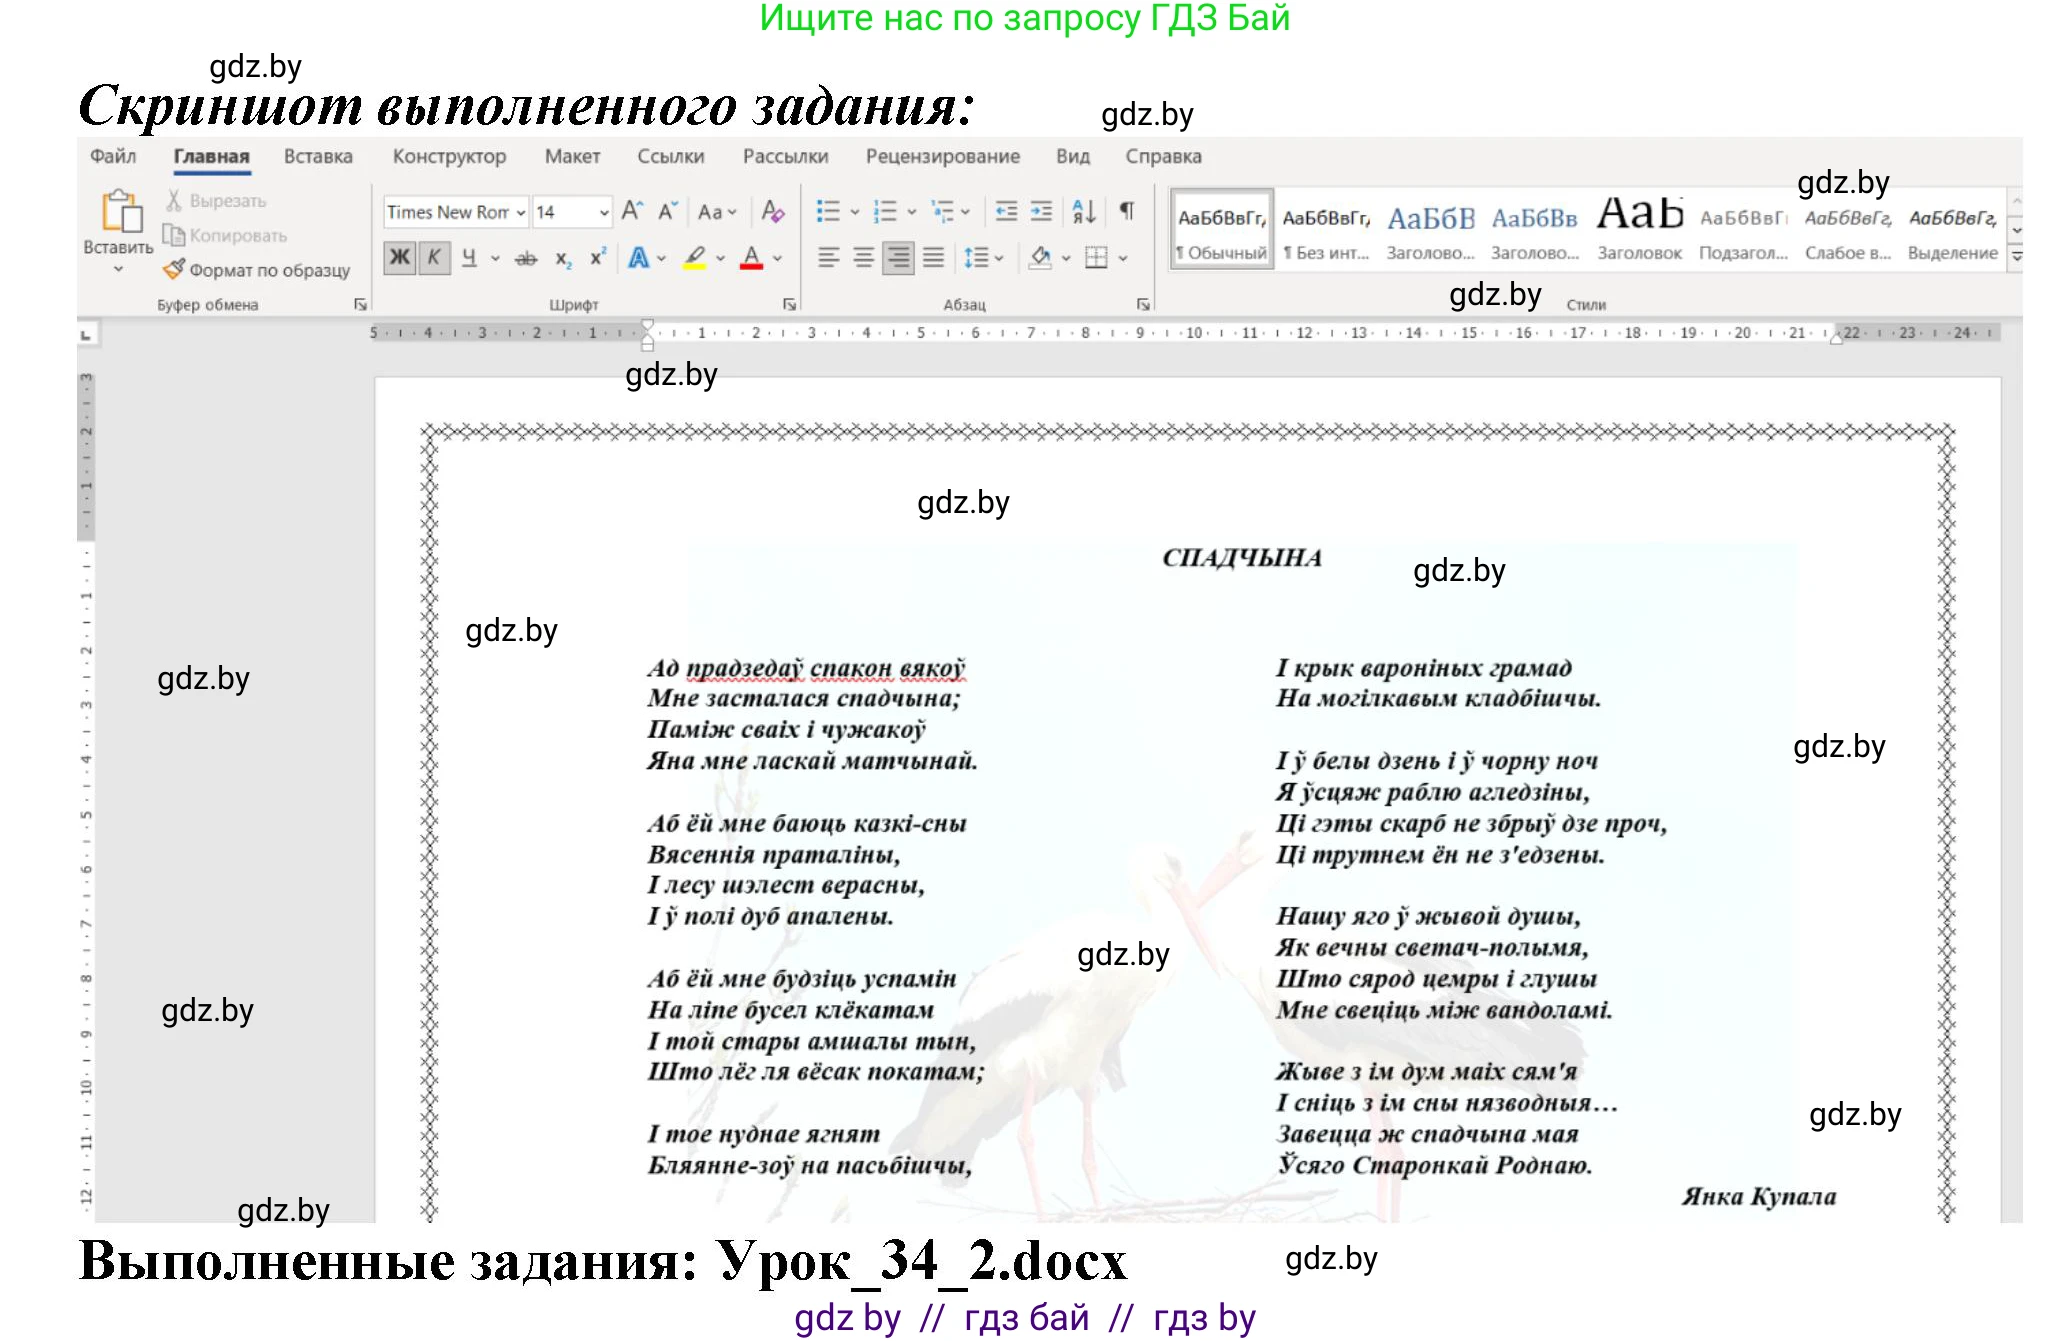Click the Format Painter (Формат по образцу) brush
Screen dimensions: 2053x1341
click(174, 269)
